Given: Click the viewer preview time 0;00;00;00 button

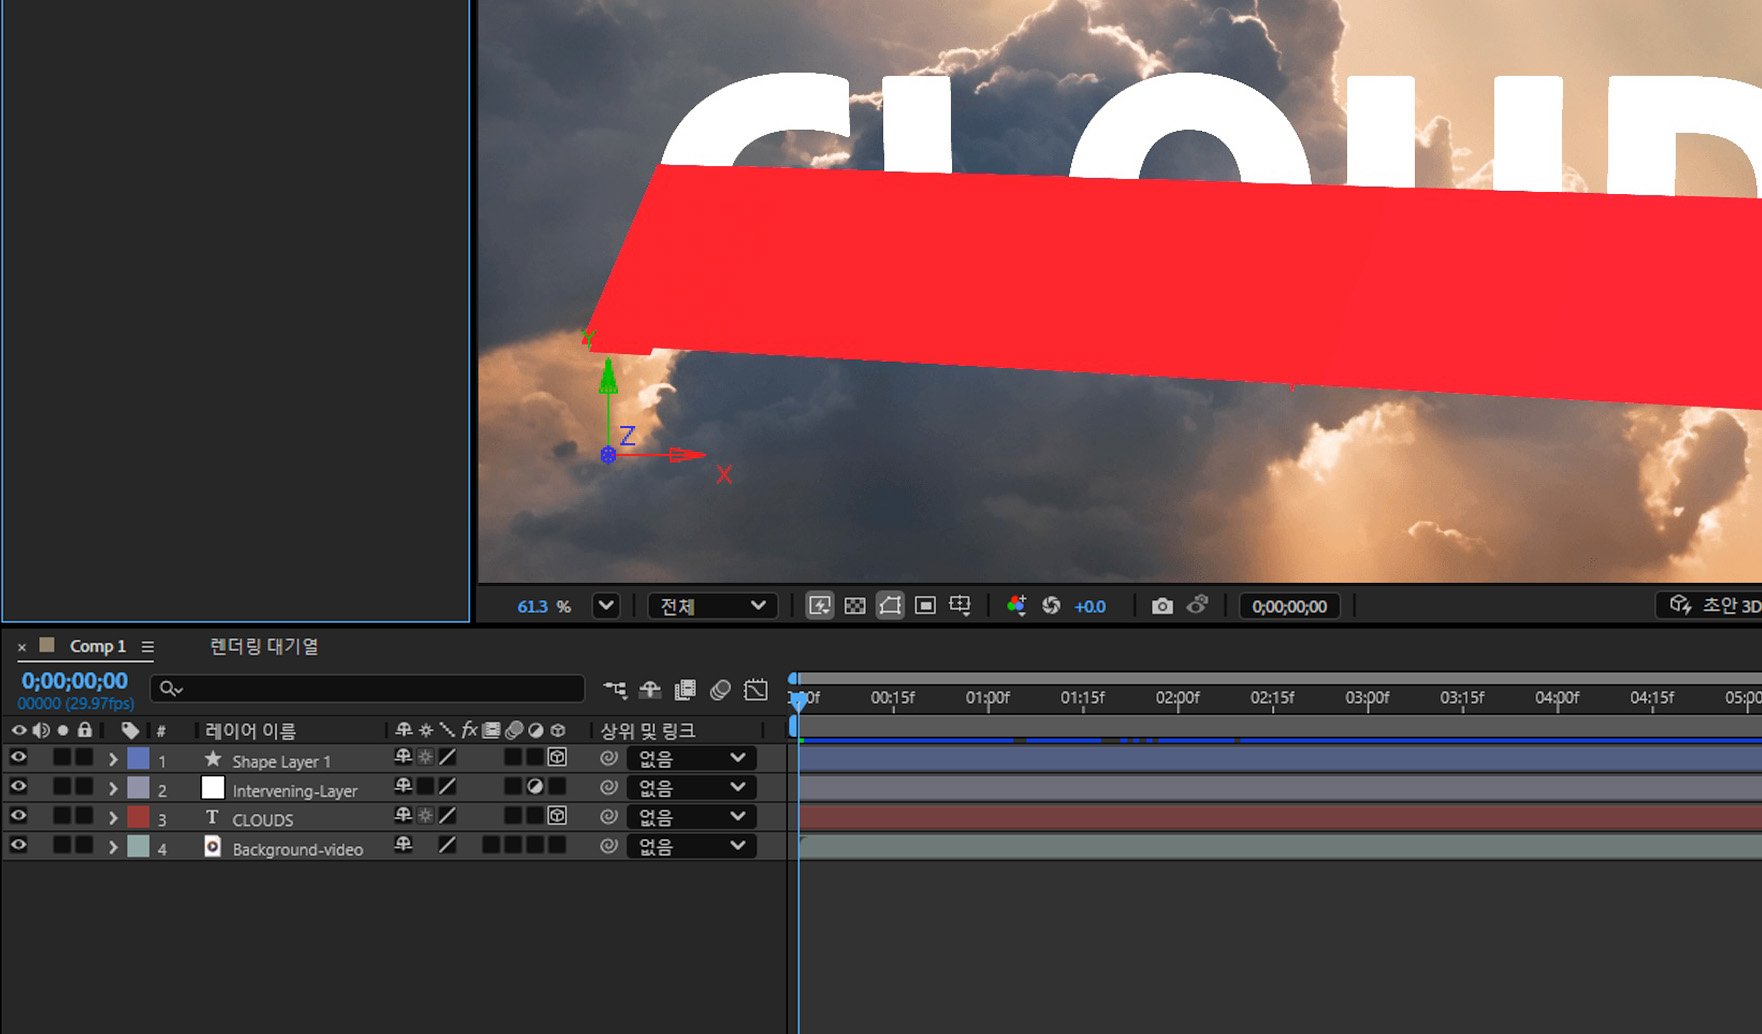Looking at the screenshot, I should tap(1289, 606).
